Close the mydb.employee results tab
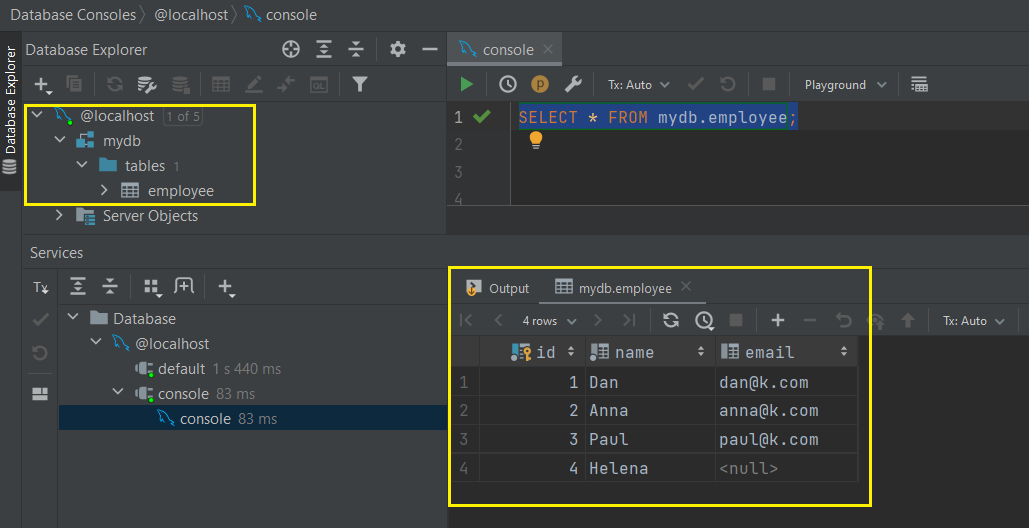This screenshot has width=1029, height=528. pos(686,286)
